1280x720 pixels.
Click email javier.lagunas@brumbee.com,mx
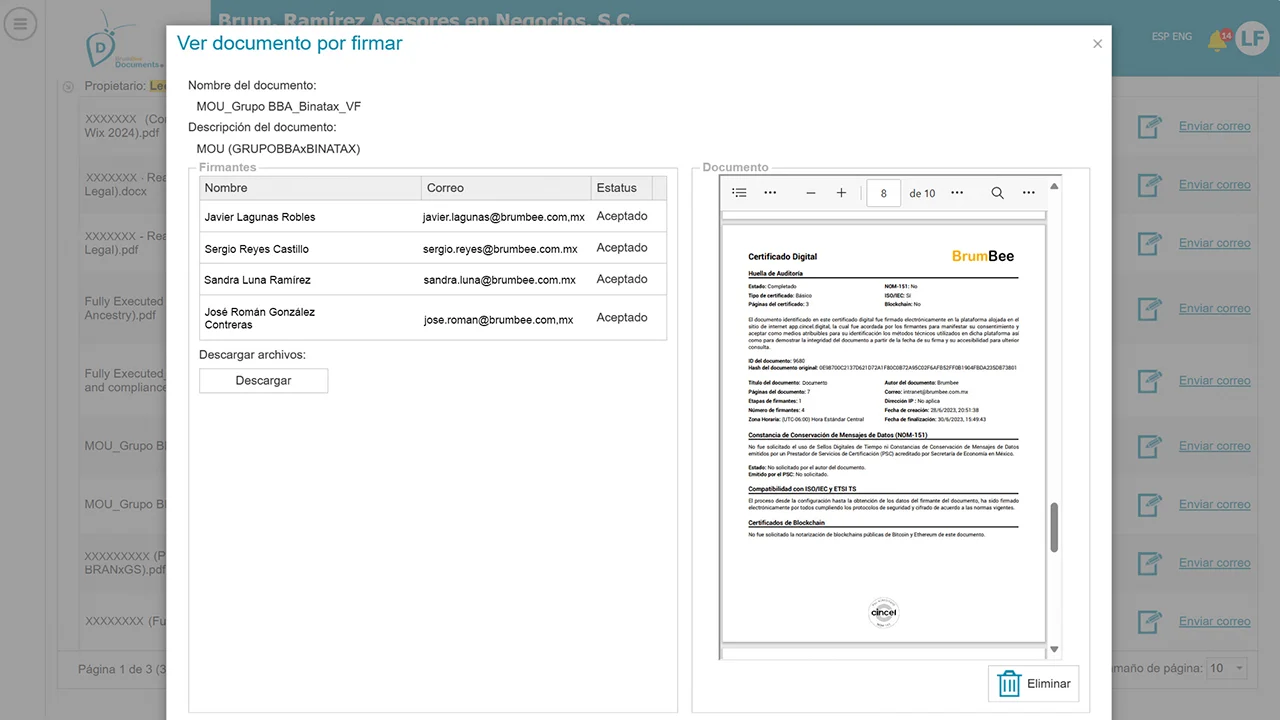[504, 217]
